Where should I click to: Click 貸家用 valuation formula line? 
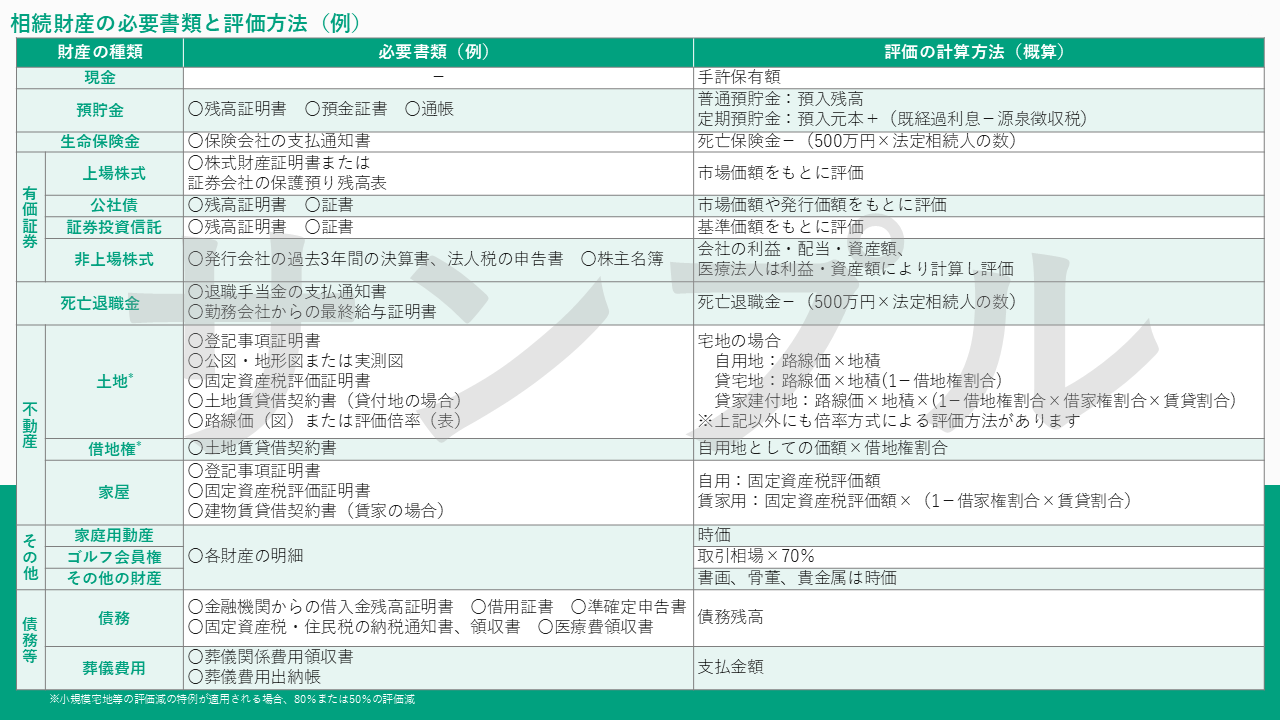pos(914,501)
